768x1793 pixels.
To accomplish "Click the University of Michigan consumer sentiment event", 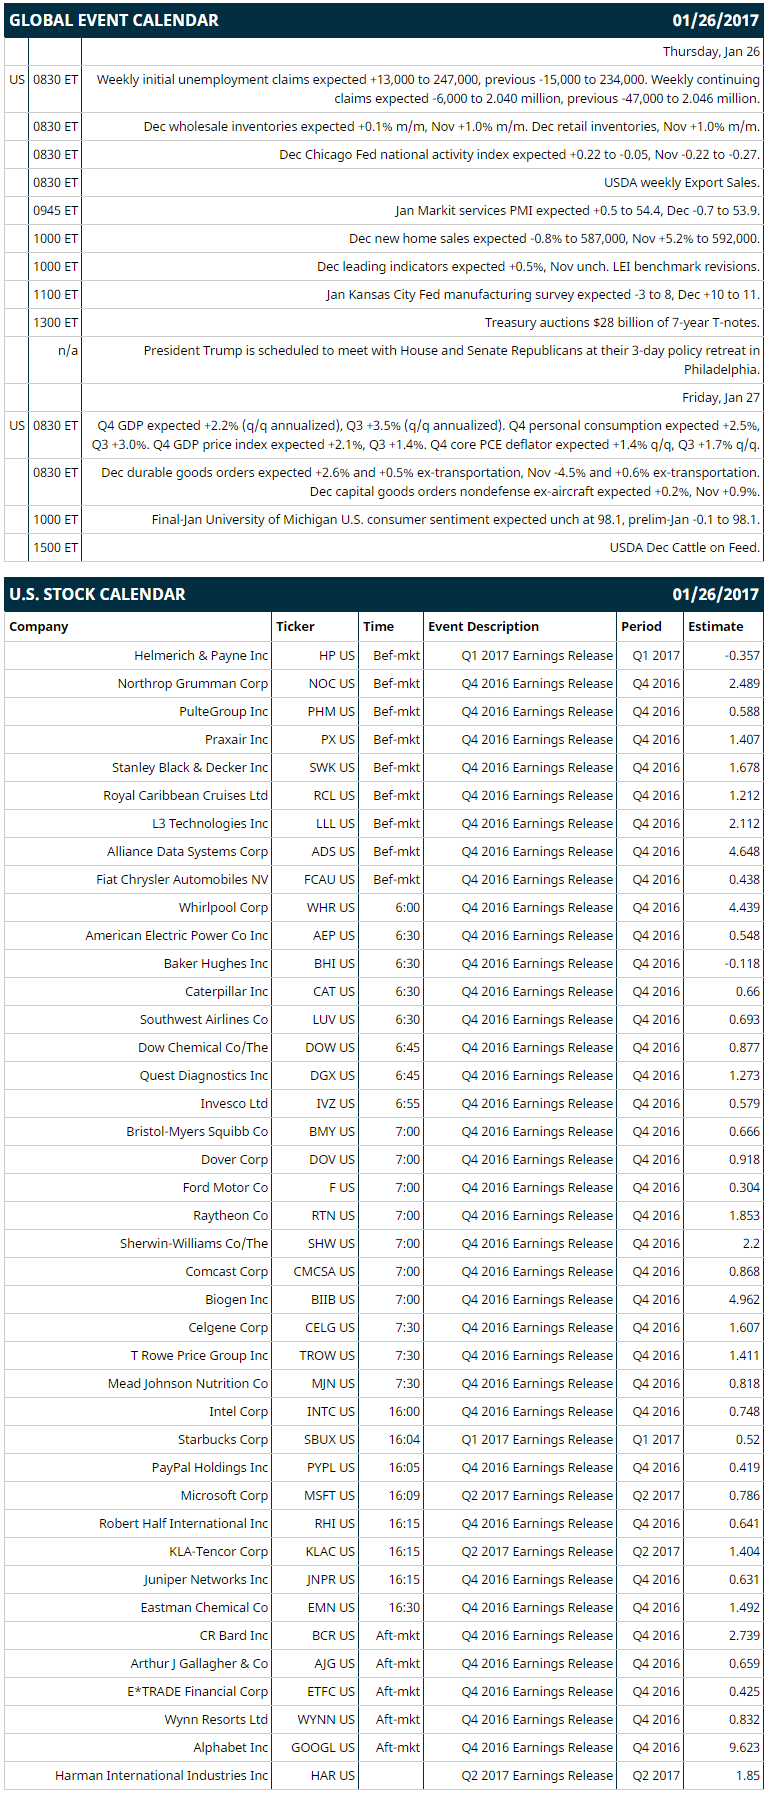I will [455, 519].
